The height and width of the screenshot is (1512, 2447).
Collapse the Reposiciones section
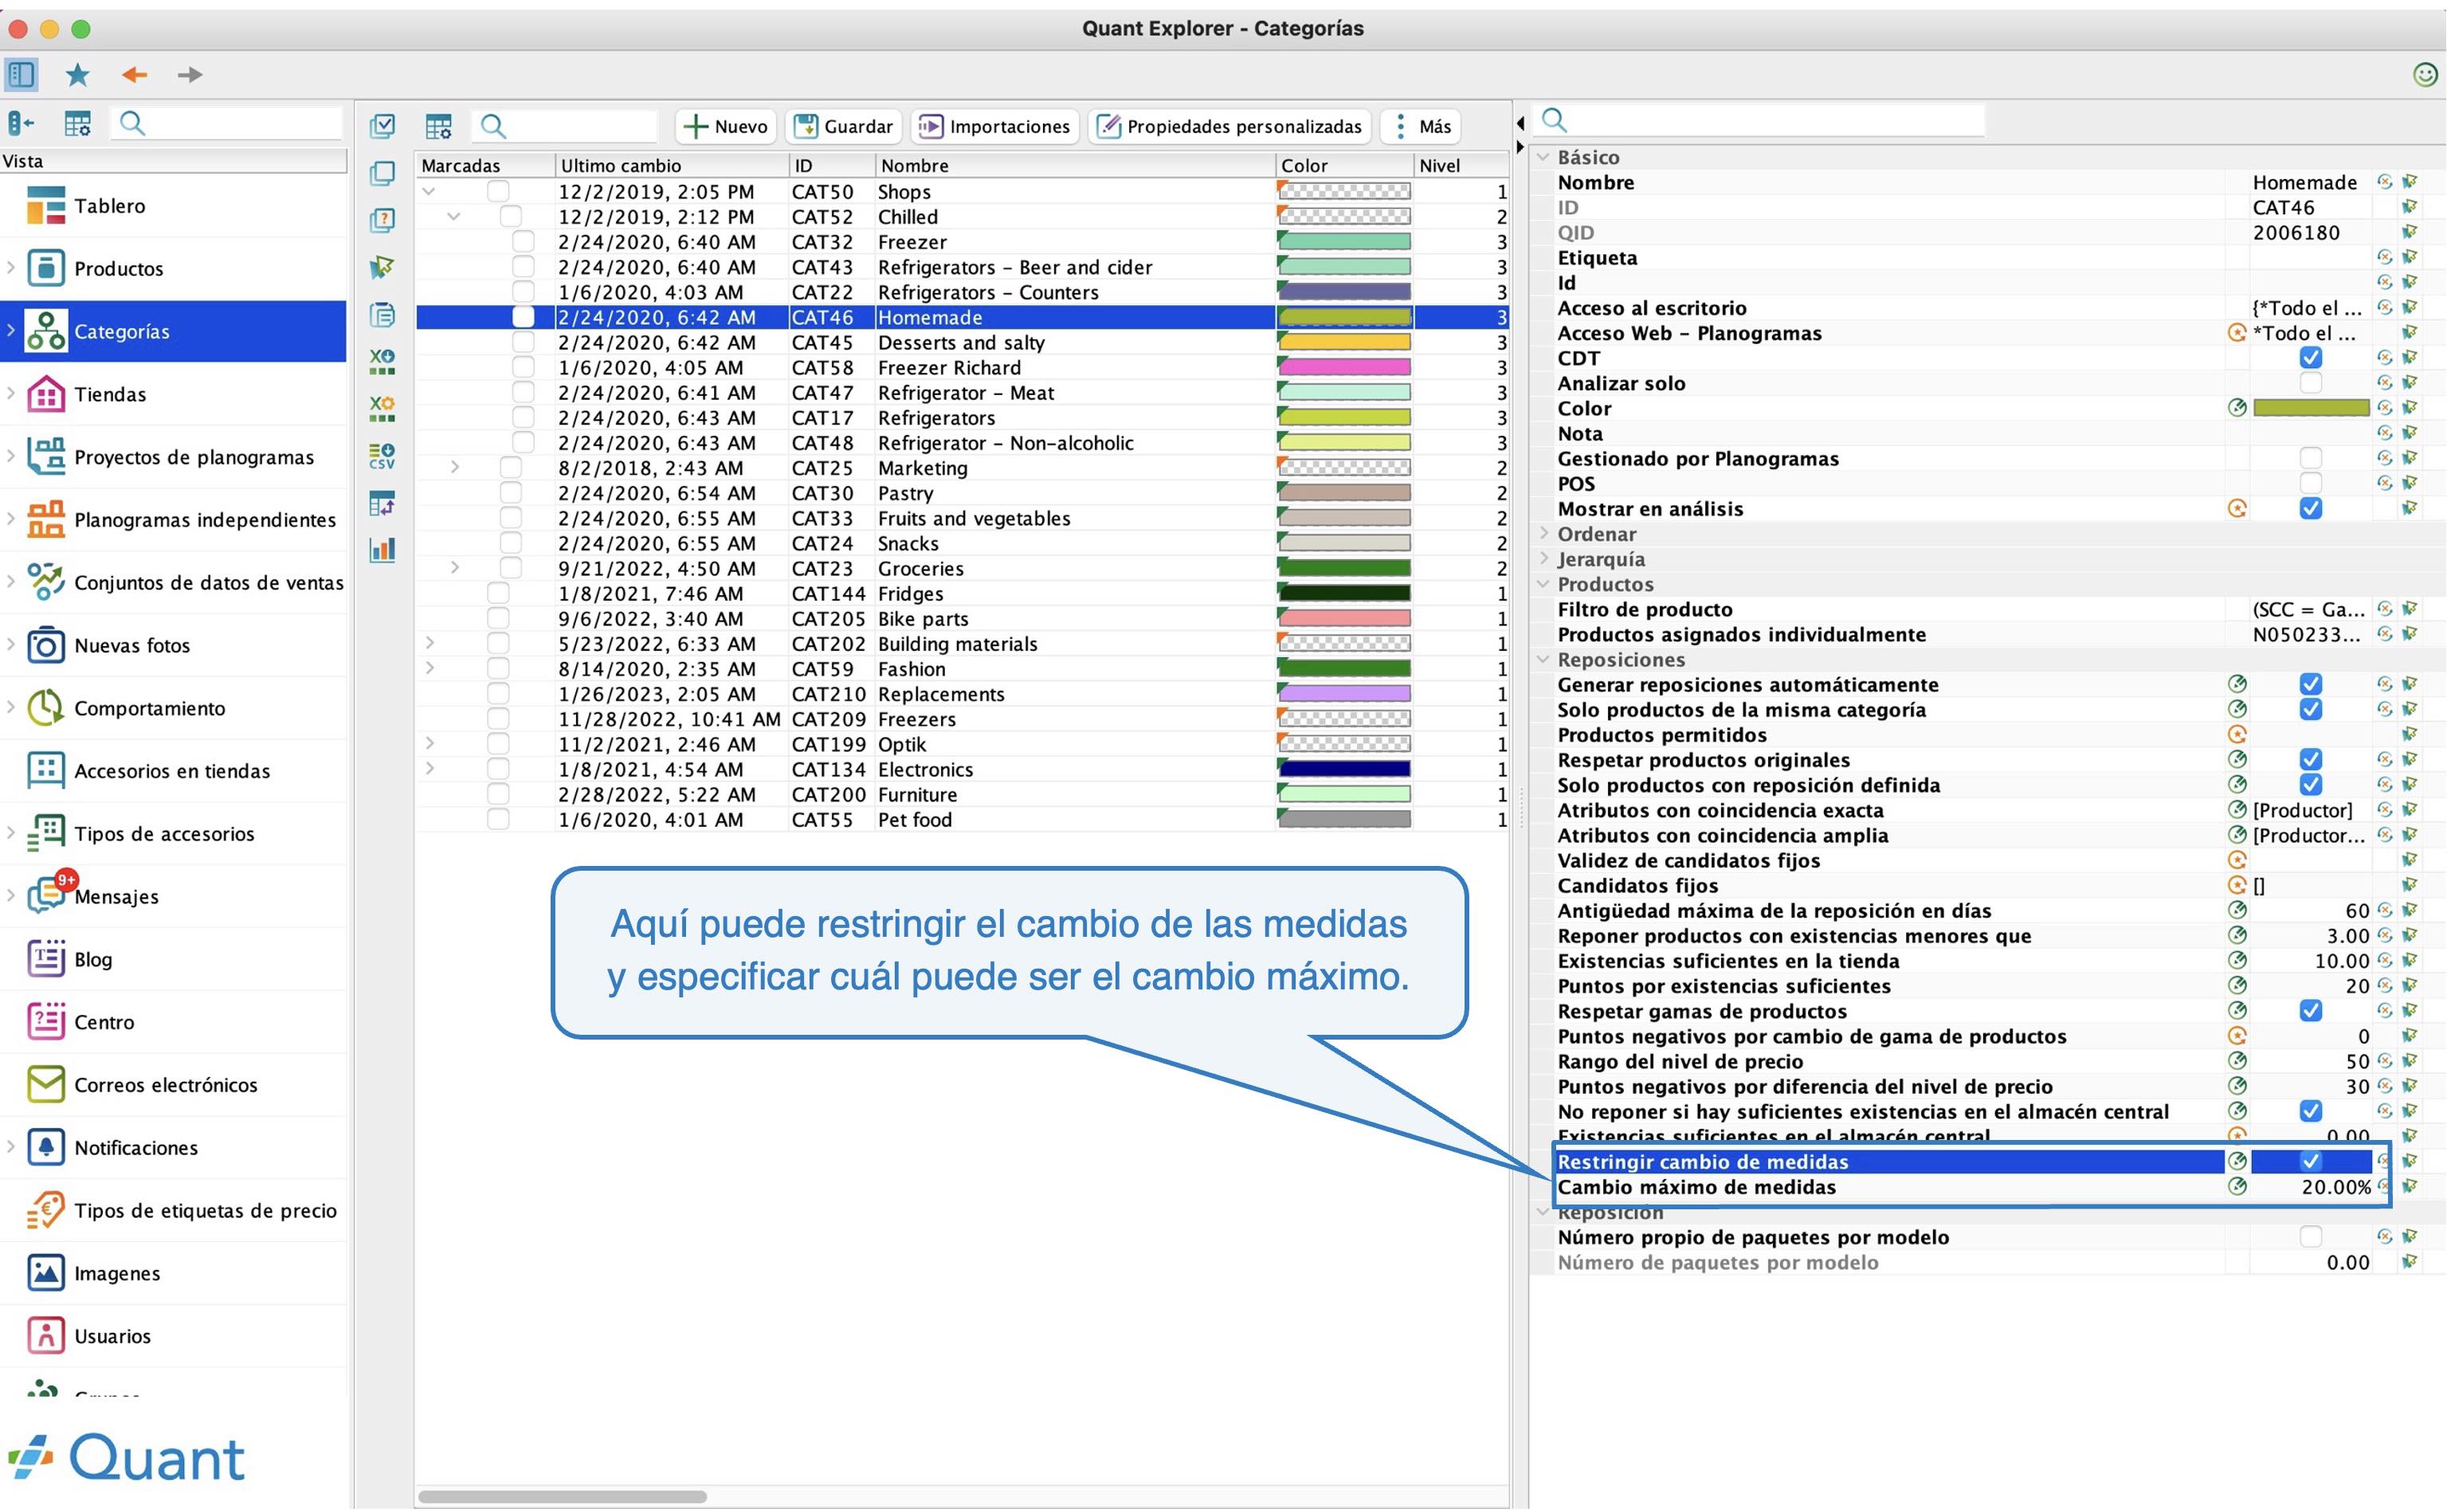1543,659
